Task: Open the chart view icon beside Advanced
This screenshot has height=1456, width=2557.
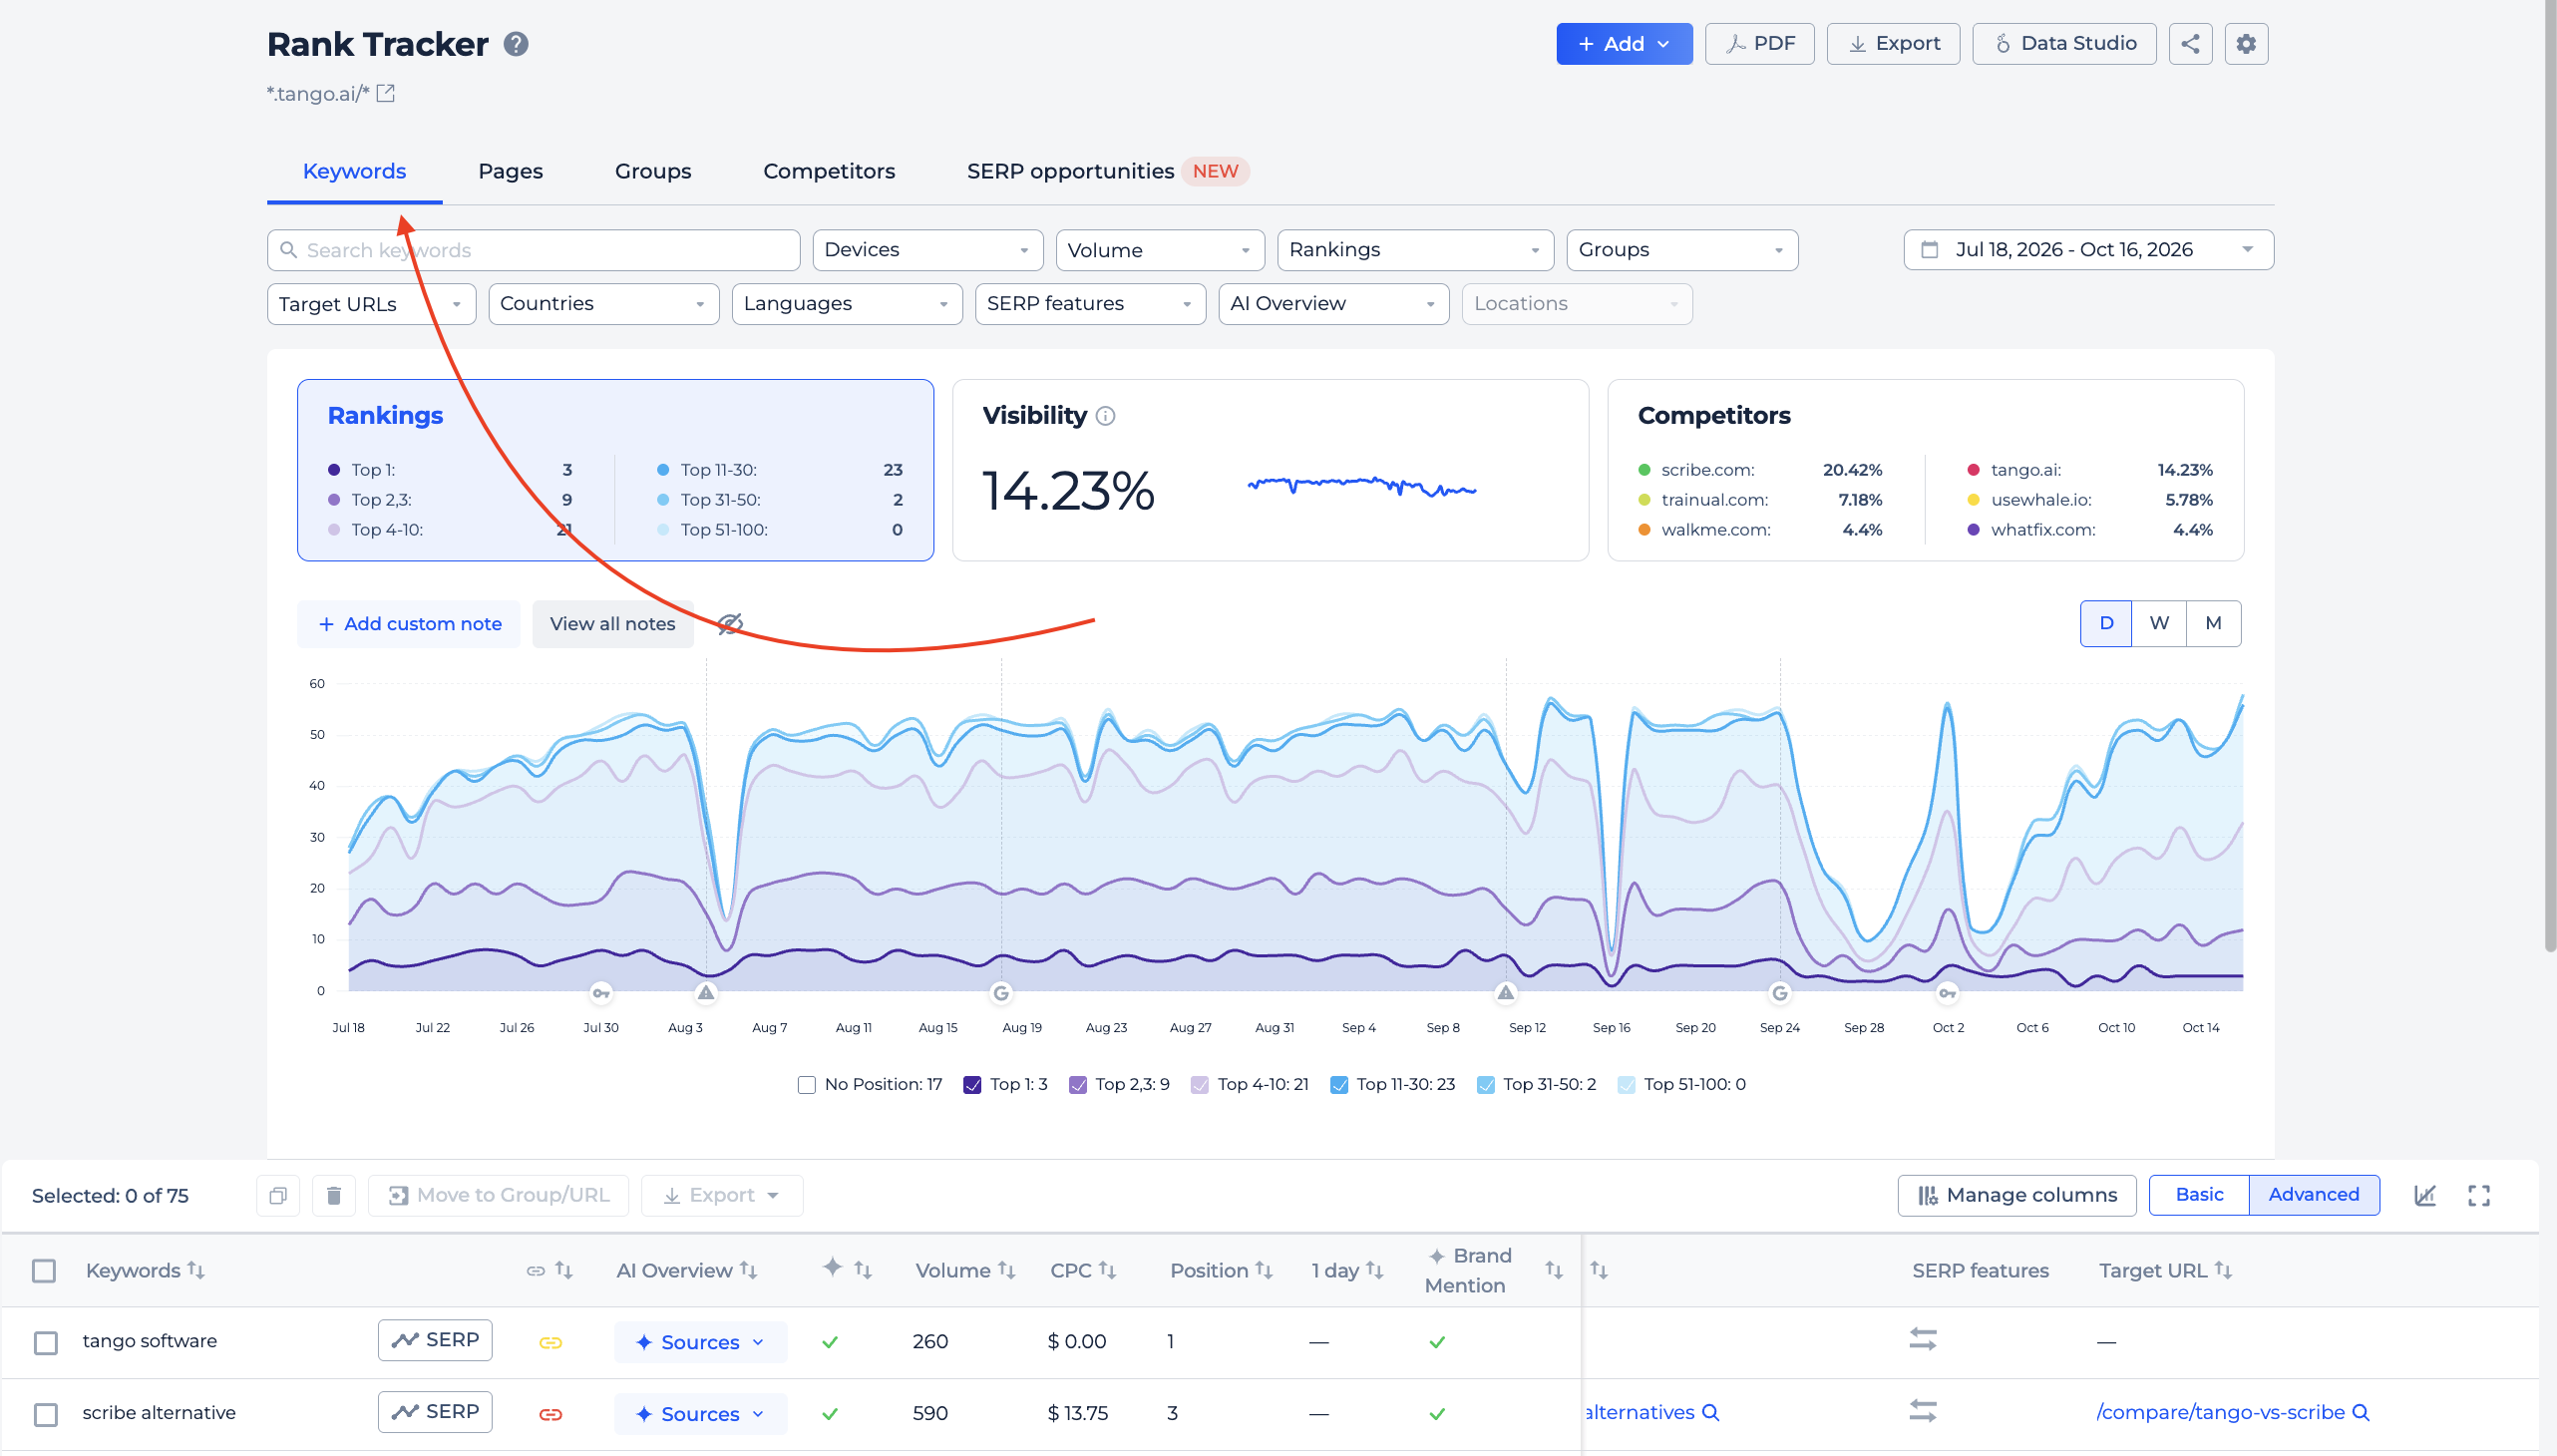Action: pos(2425,1195)
